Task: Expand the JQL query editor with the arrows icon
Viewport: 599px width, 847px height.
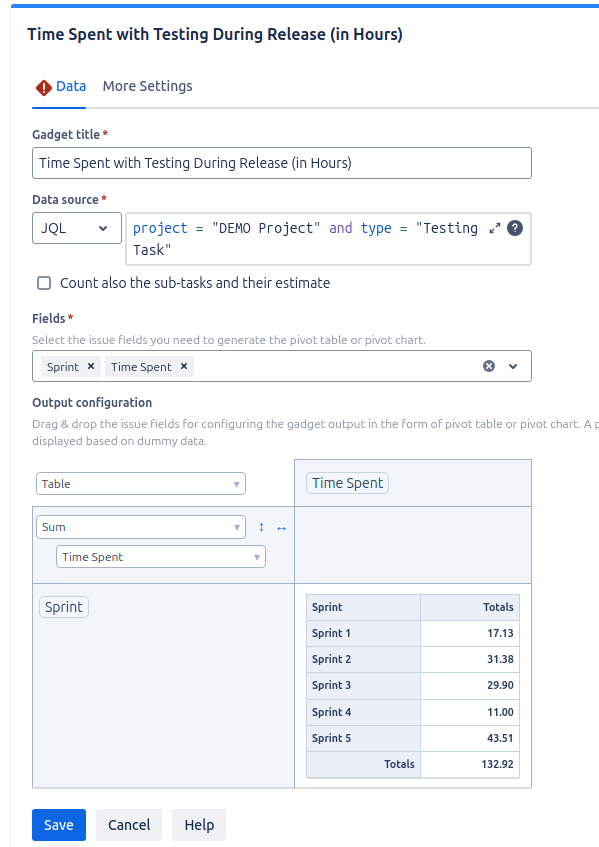Action: point(495,228)
